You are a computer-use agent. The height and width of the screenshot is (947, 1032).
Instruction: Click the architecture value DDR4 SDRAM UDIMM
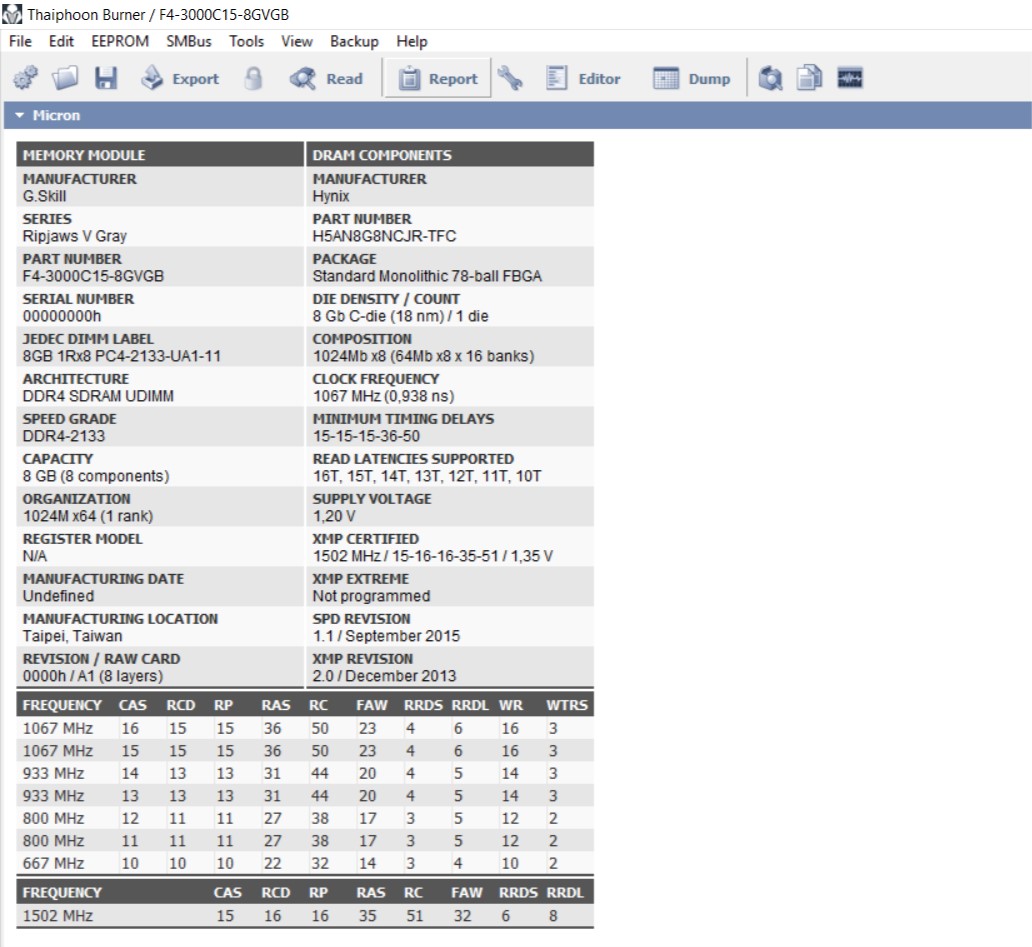point(98,396)
